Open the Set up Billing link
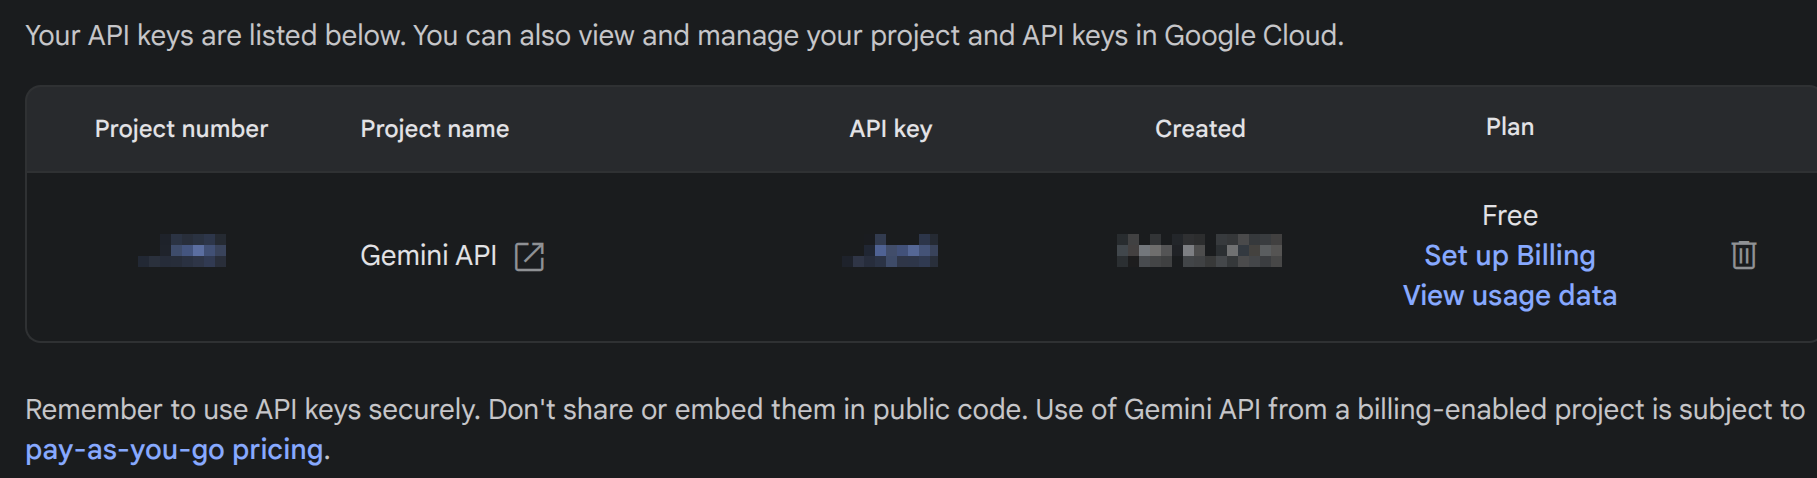 pyautogui.click(x=1509, y=255)
